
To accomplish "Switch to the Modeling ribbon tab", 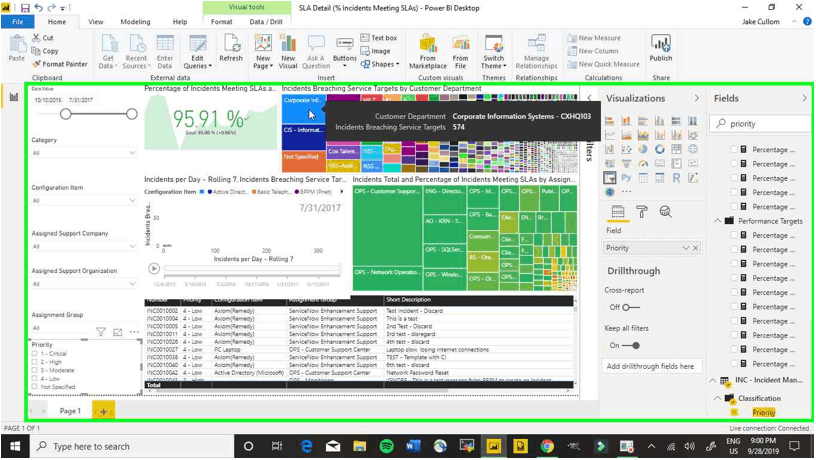I will pos(135,22).
